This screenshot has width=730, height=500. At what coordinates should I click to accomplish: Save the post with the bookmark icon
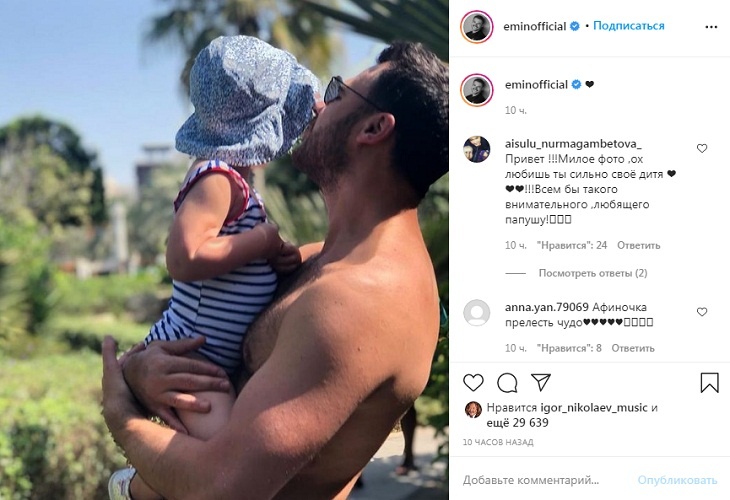coord(710,383)
